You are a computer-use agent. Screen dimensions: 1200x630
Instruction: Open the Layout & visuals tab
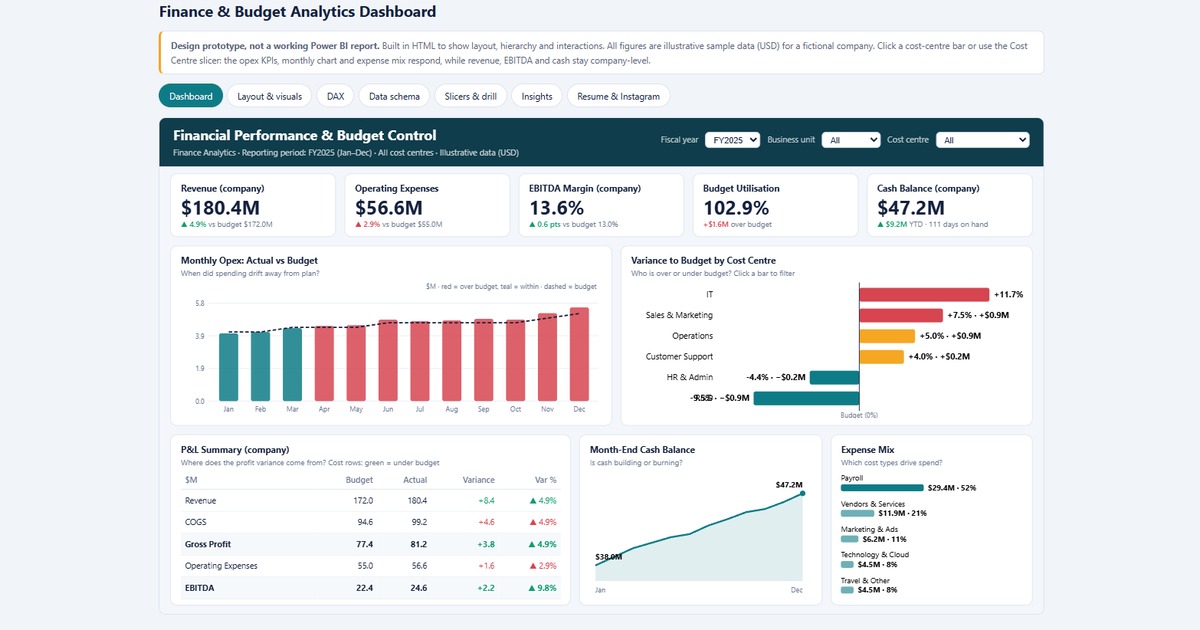tap(270, 96)
